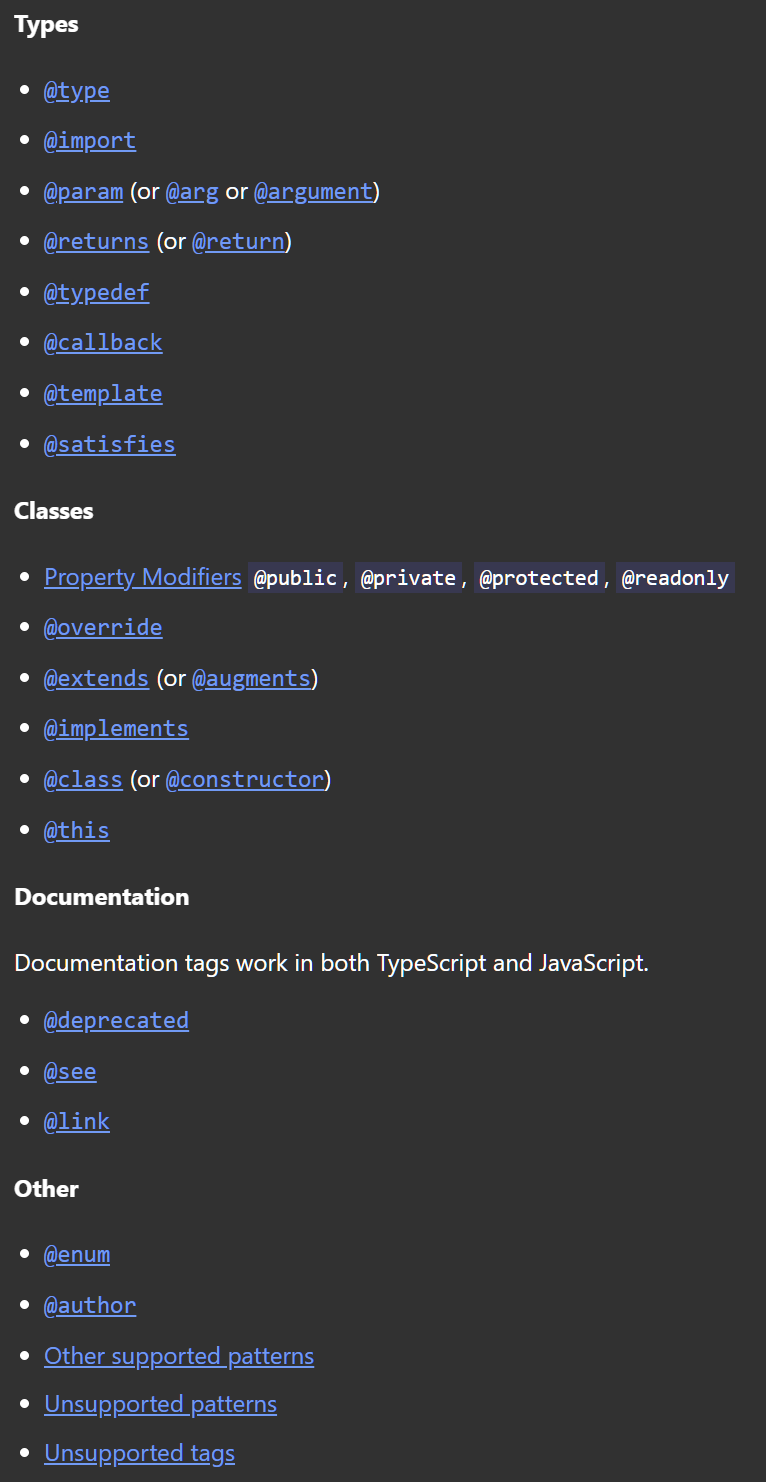Open the @augments alias link
Screen dimensions: 766x1482
point(252,678)
